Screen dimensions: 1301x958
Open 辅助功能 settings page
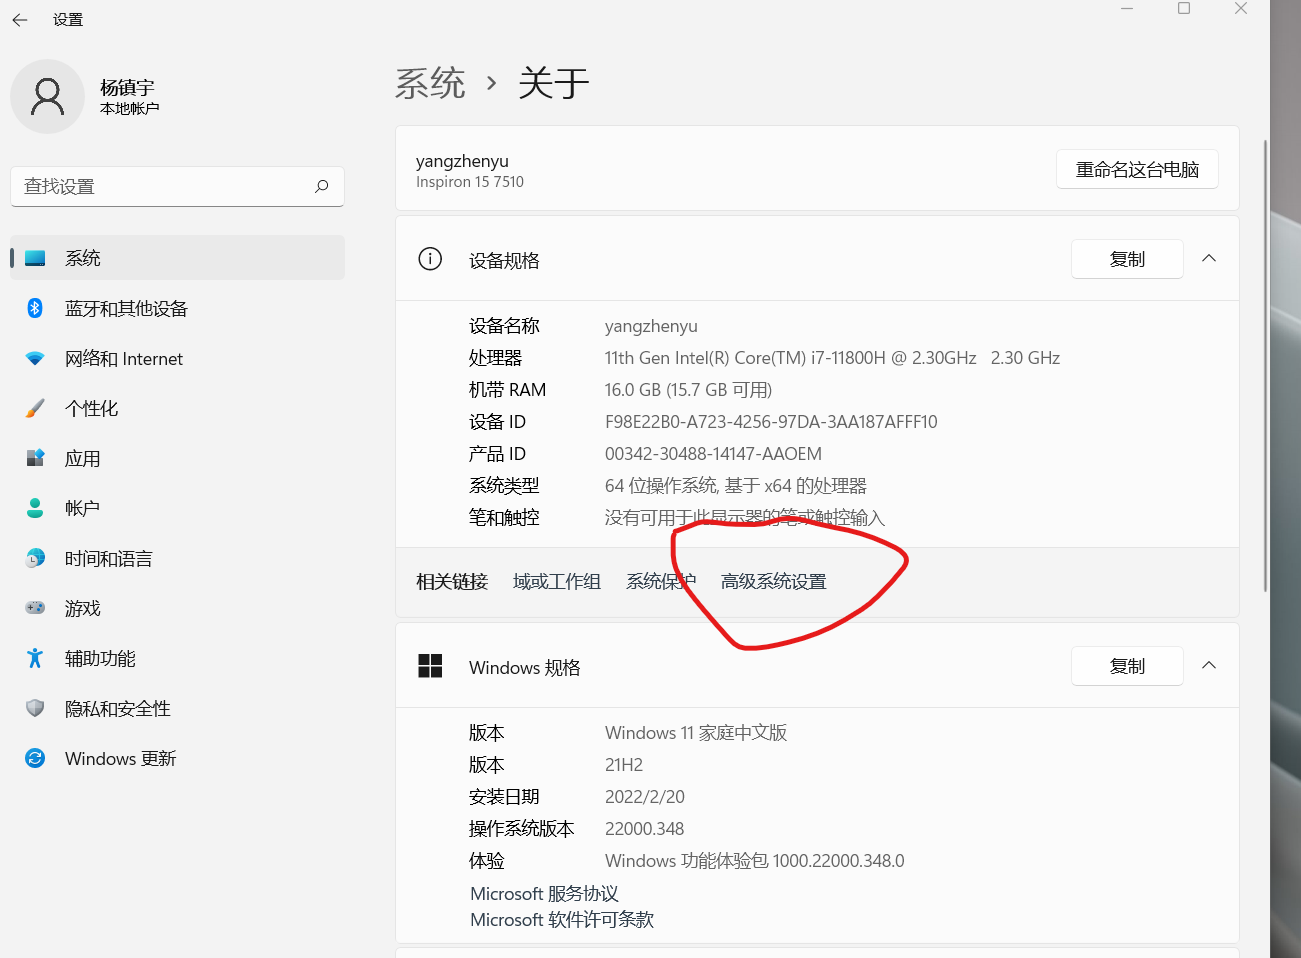[177, 658]
